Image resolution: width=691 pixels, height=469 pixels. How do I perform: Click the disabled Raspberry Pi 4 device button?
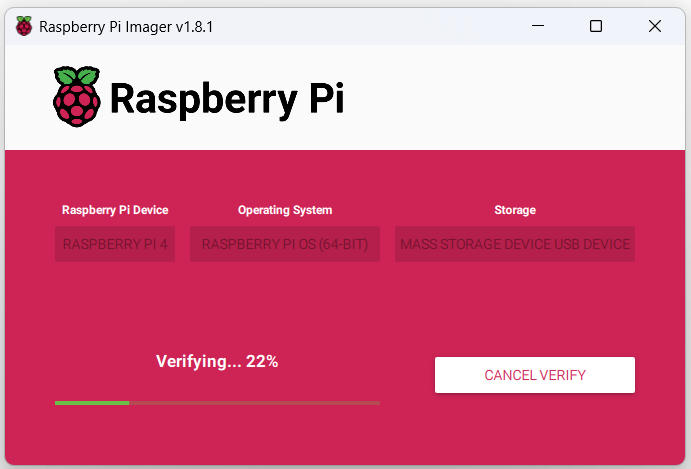(115, 244)
